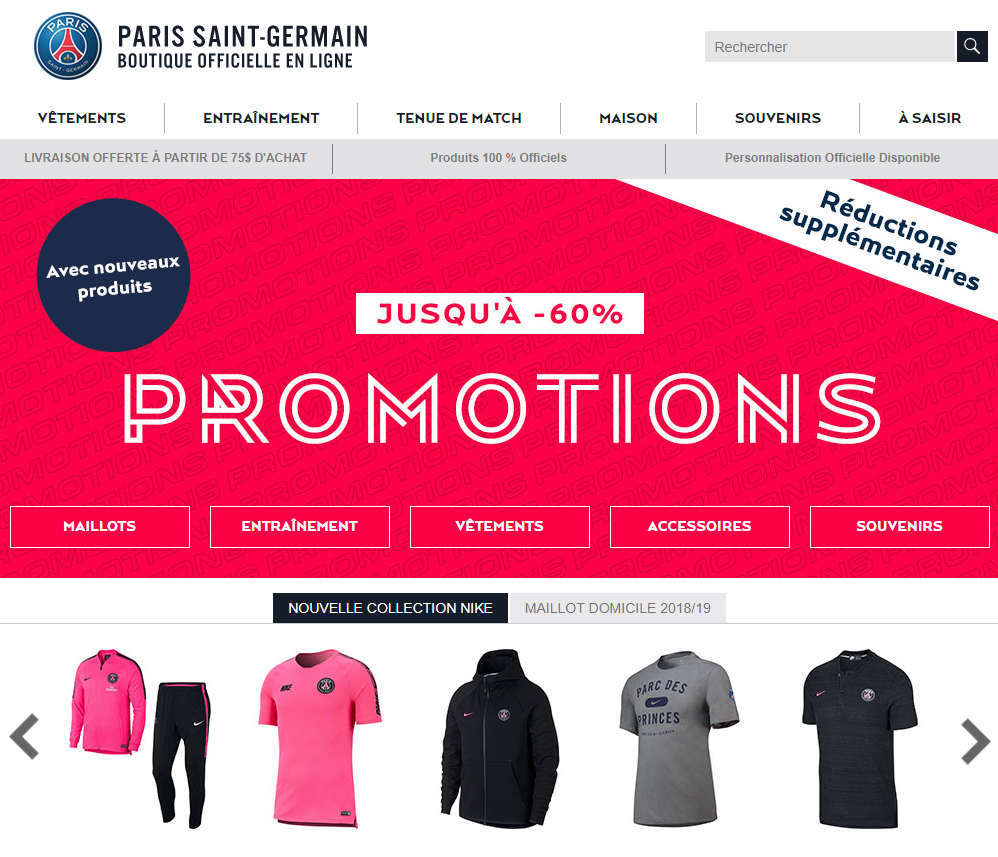Open the Entraînement navigation menu
Screen dimensions: 998x857
coord(261,118)
